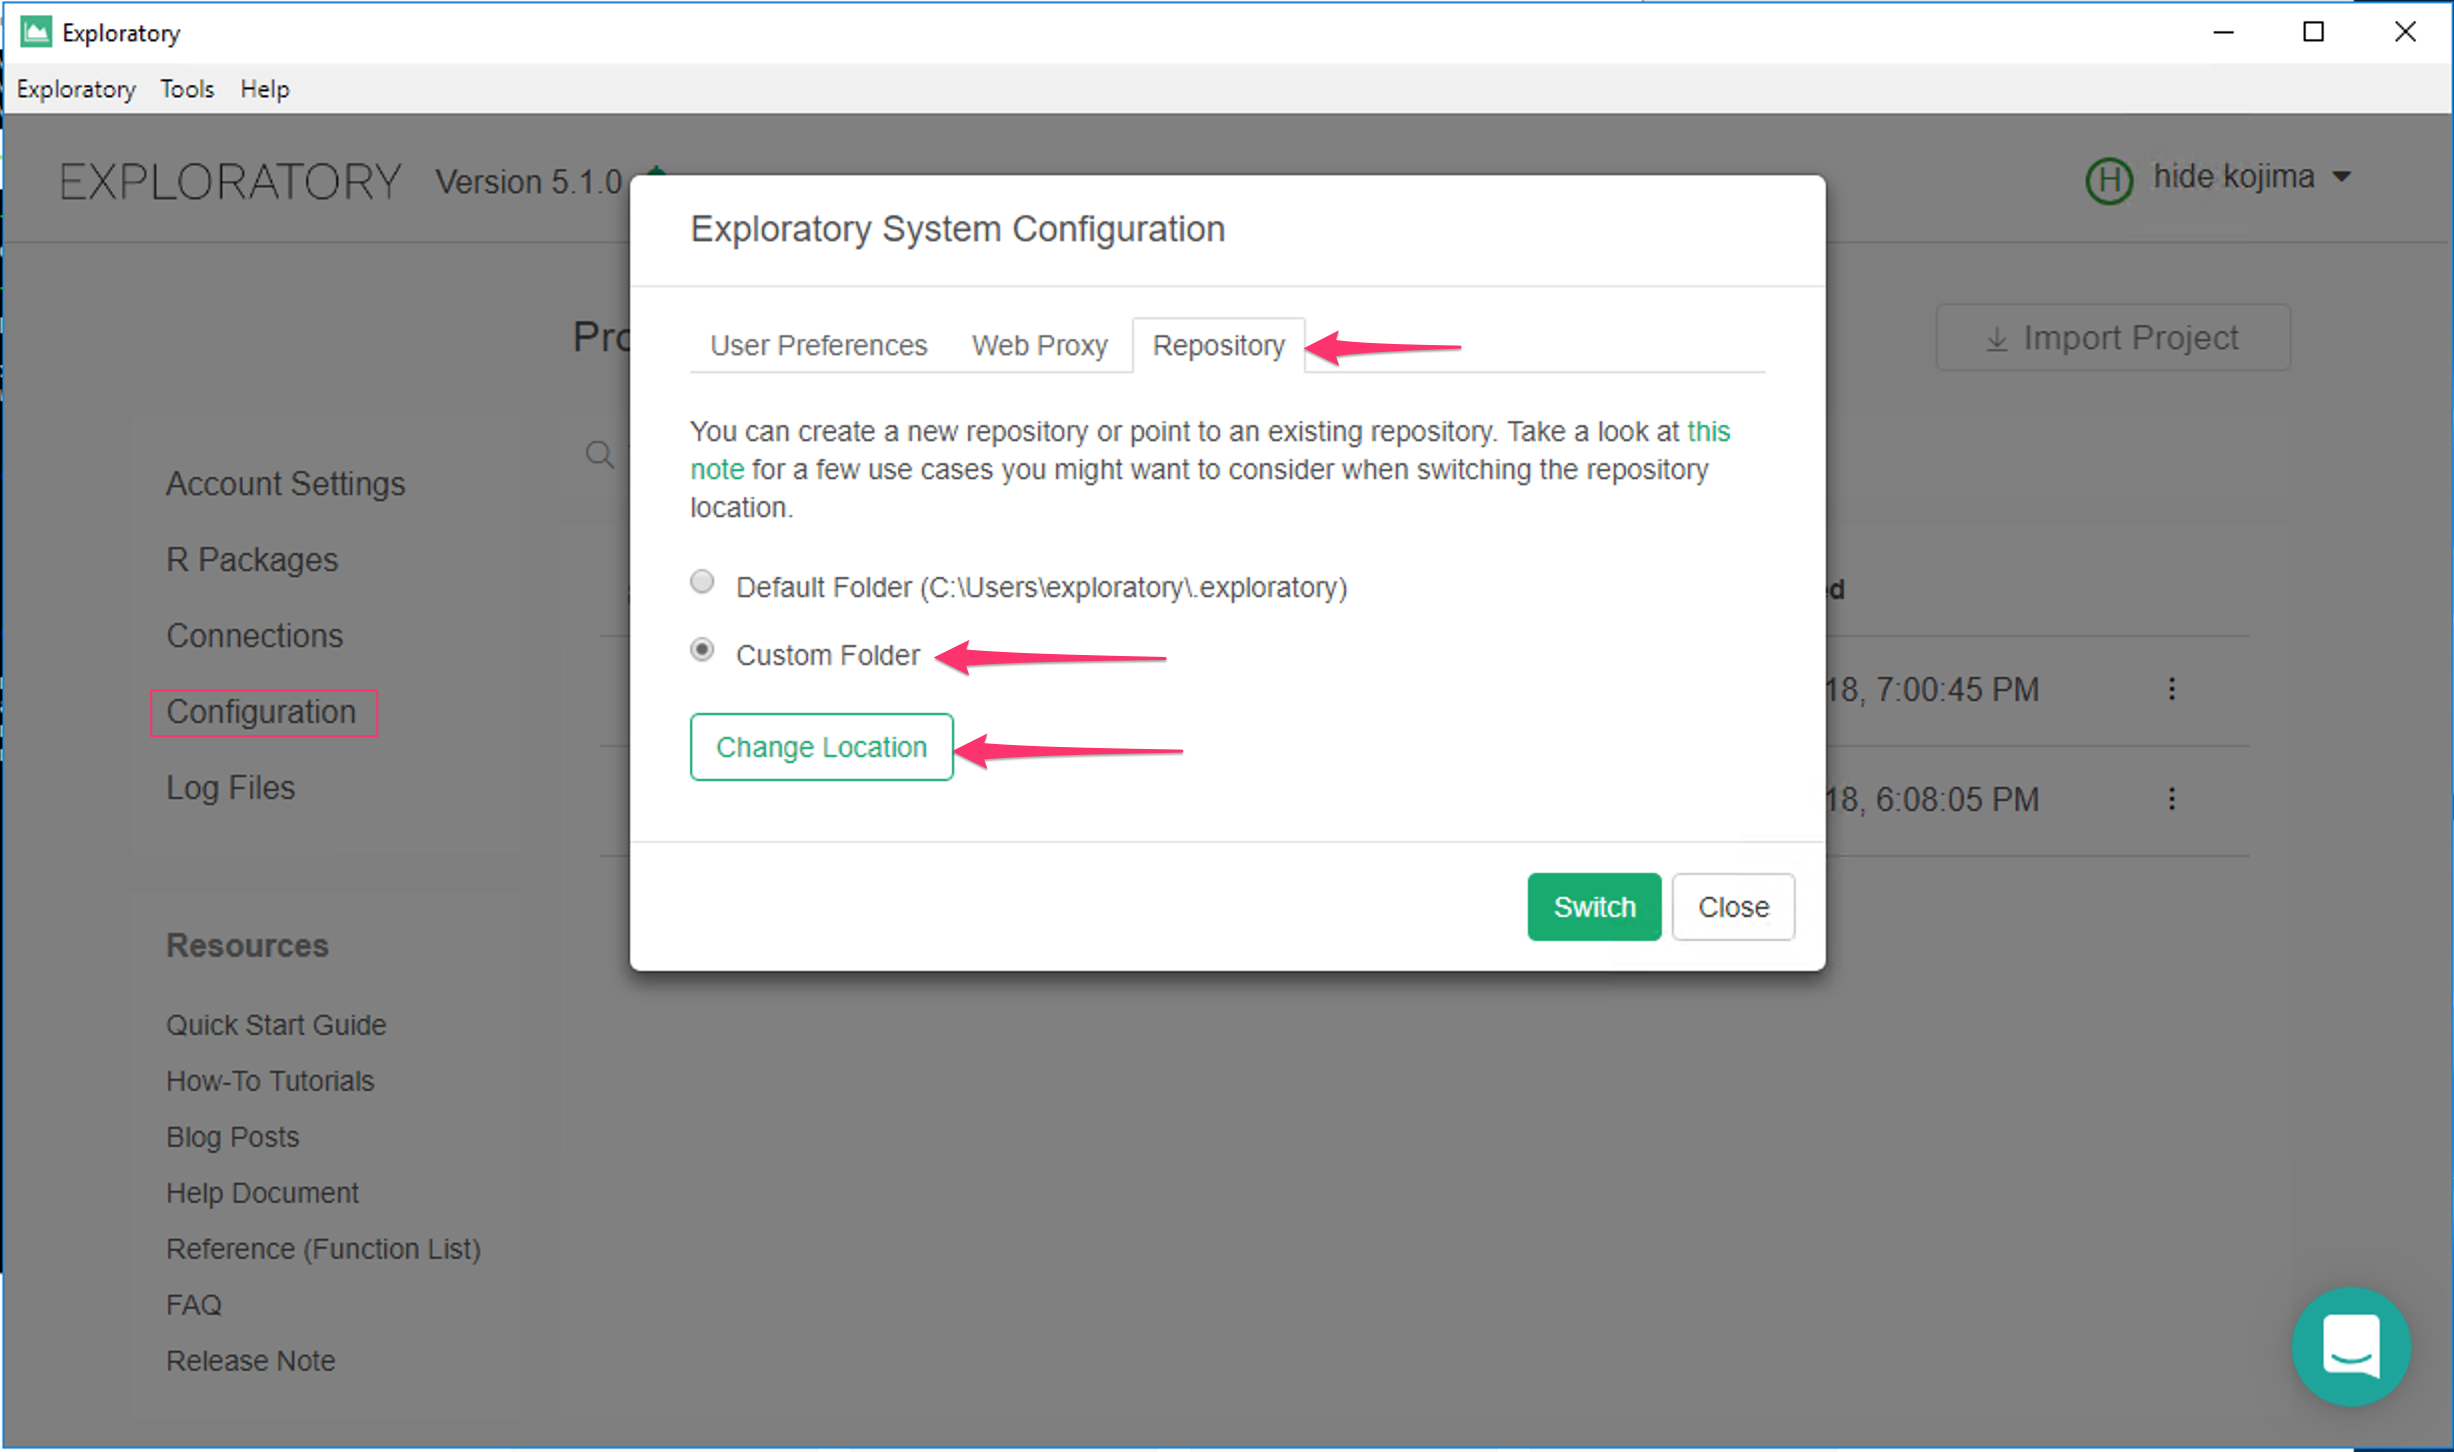Click the 7:00:45 PM project timestamp

pyautogui.click(x=1932, y=690)
